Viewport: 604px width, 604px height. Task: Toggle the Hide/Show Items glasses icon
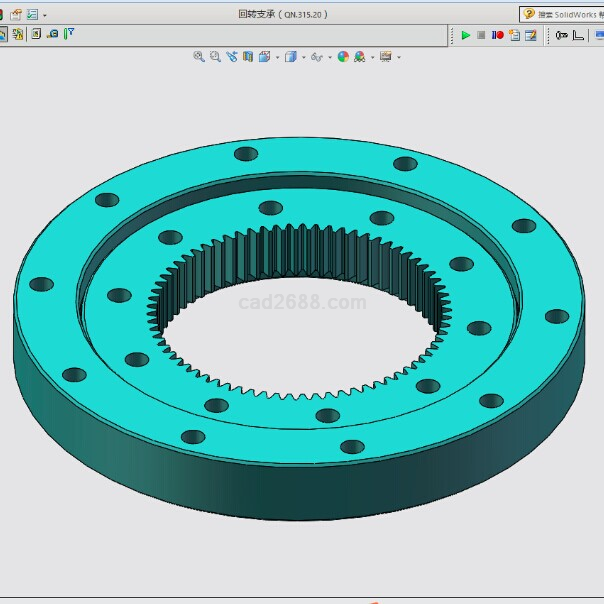click(317, 57)
